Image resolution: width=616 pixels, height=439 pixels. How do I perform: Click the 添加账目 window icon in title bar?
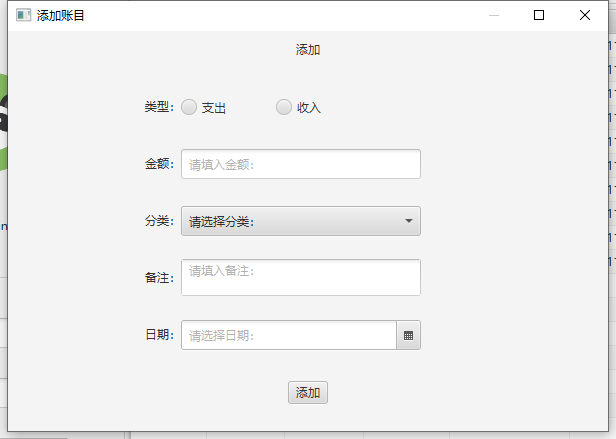pos(23,15)
